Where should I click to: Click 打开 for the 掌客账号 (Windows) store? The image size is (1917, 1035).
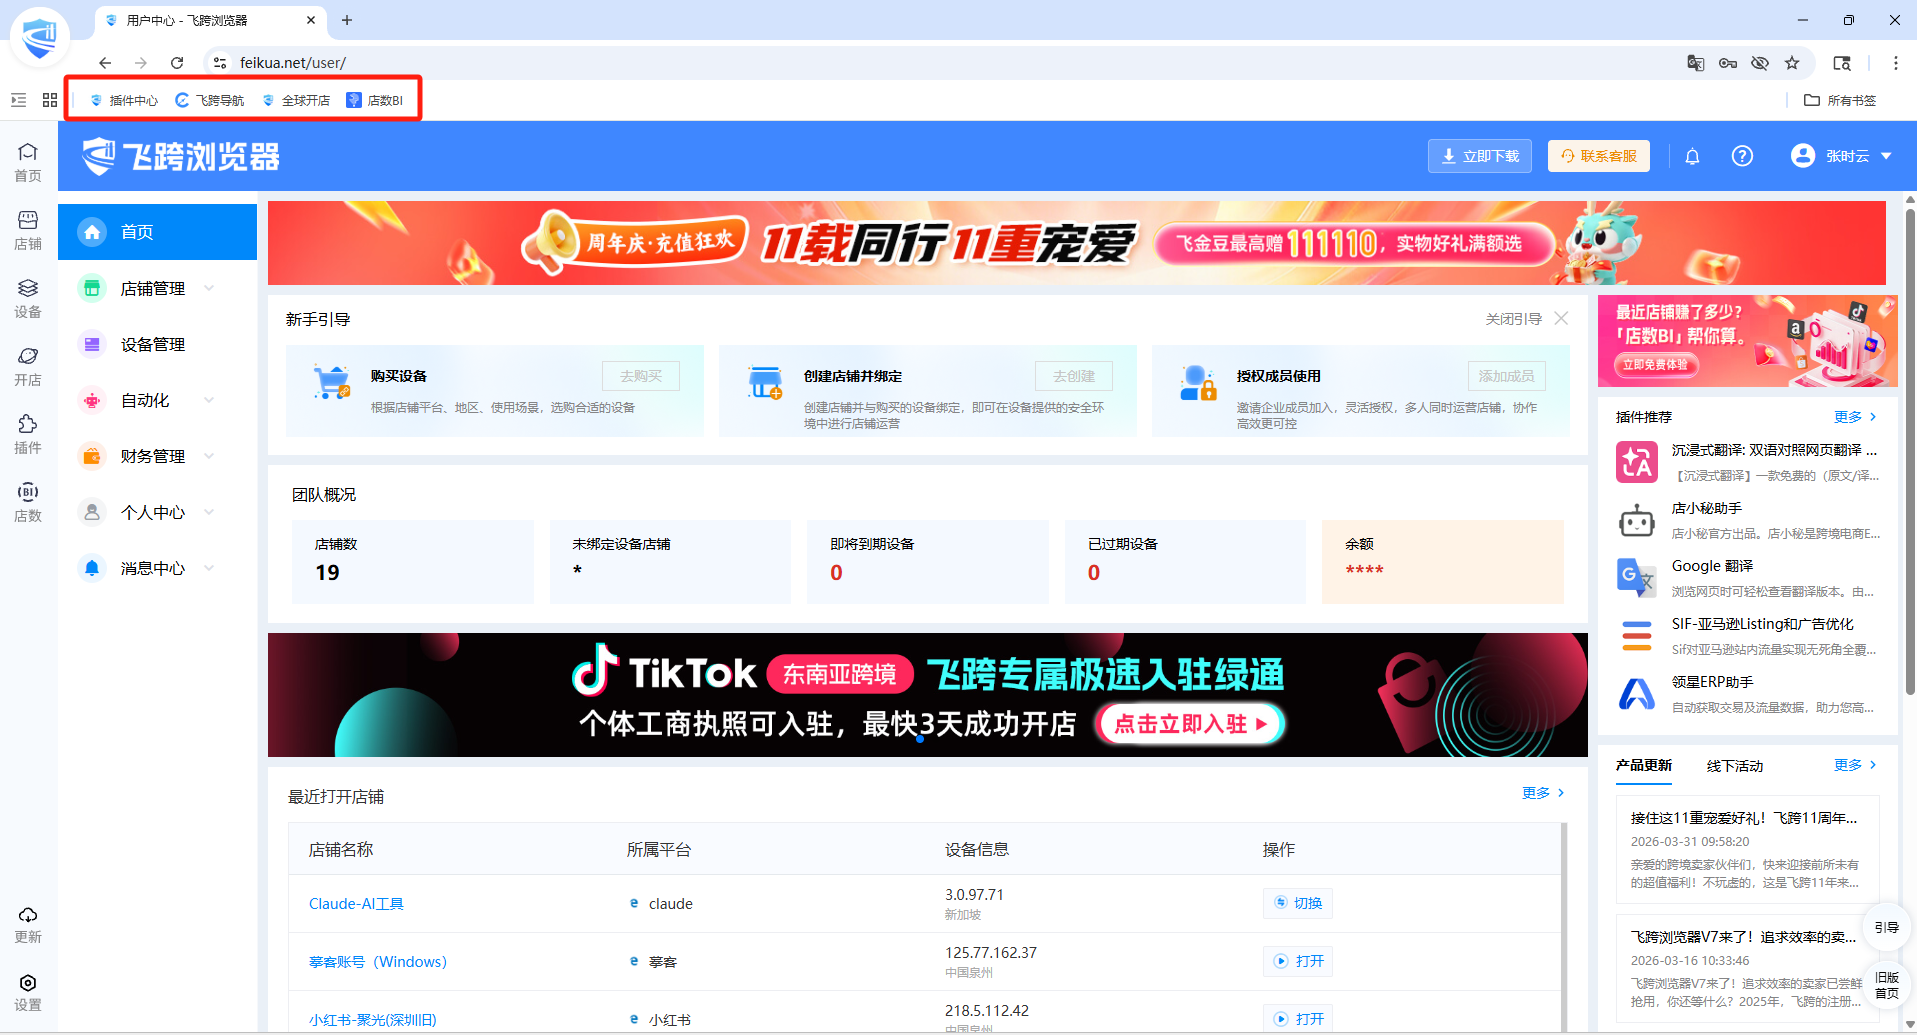click(1298, 961)
